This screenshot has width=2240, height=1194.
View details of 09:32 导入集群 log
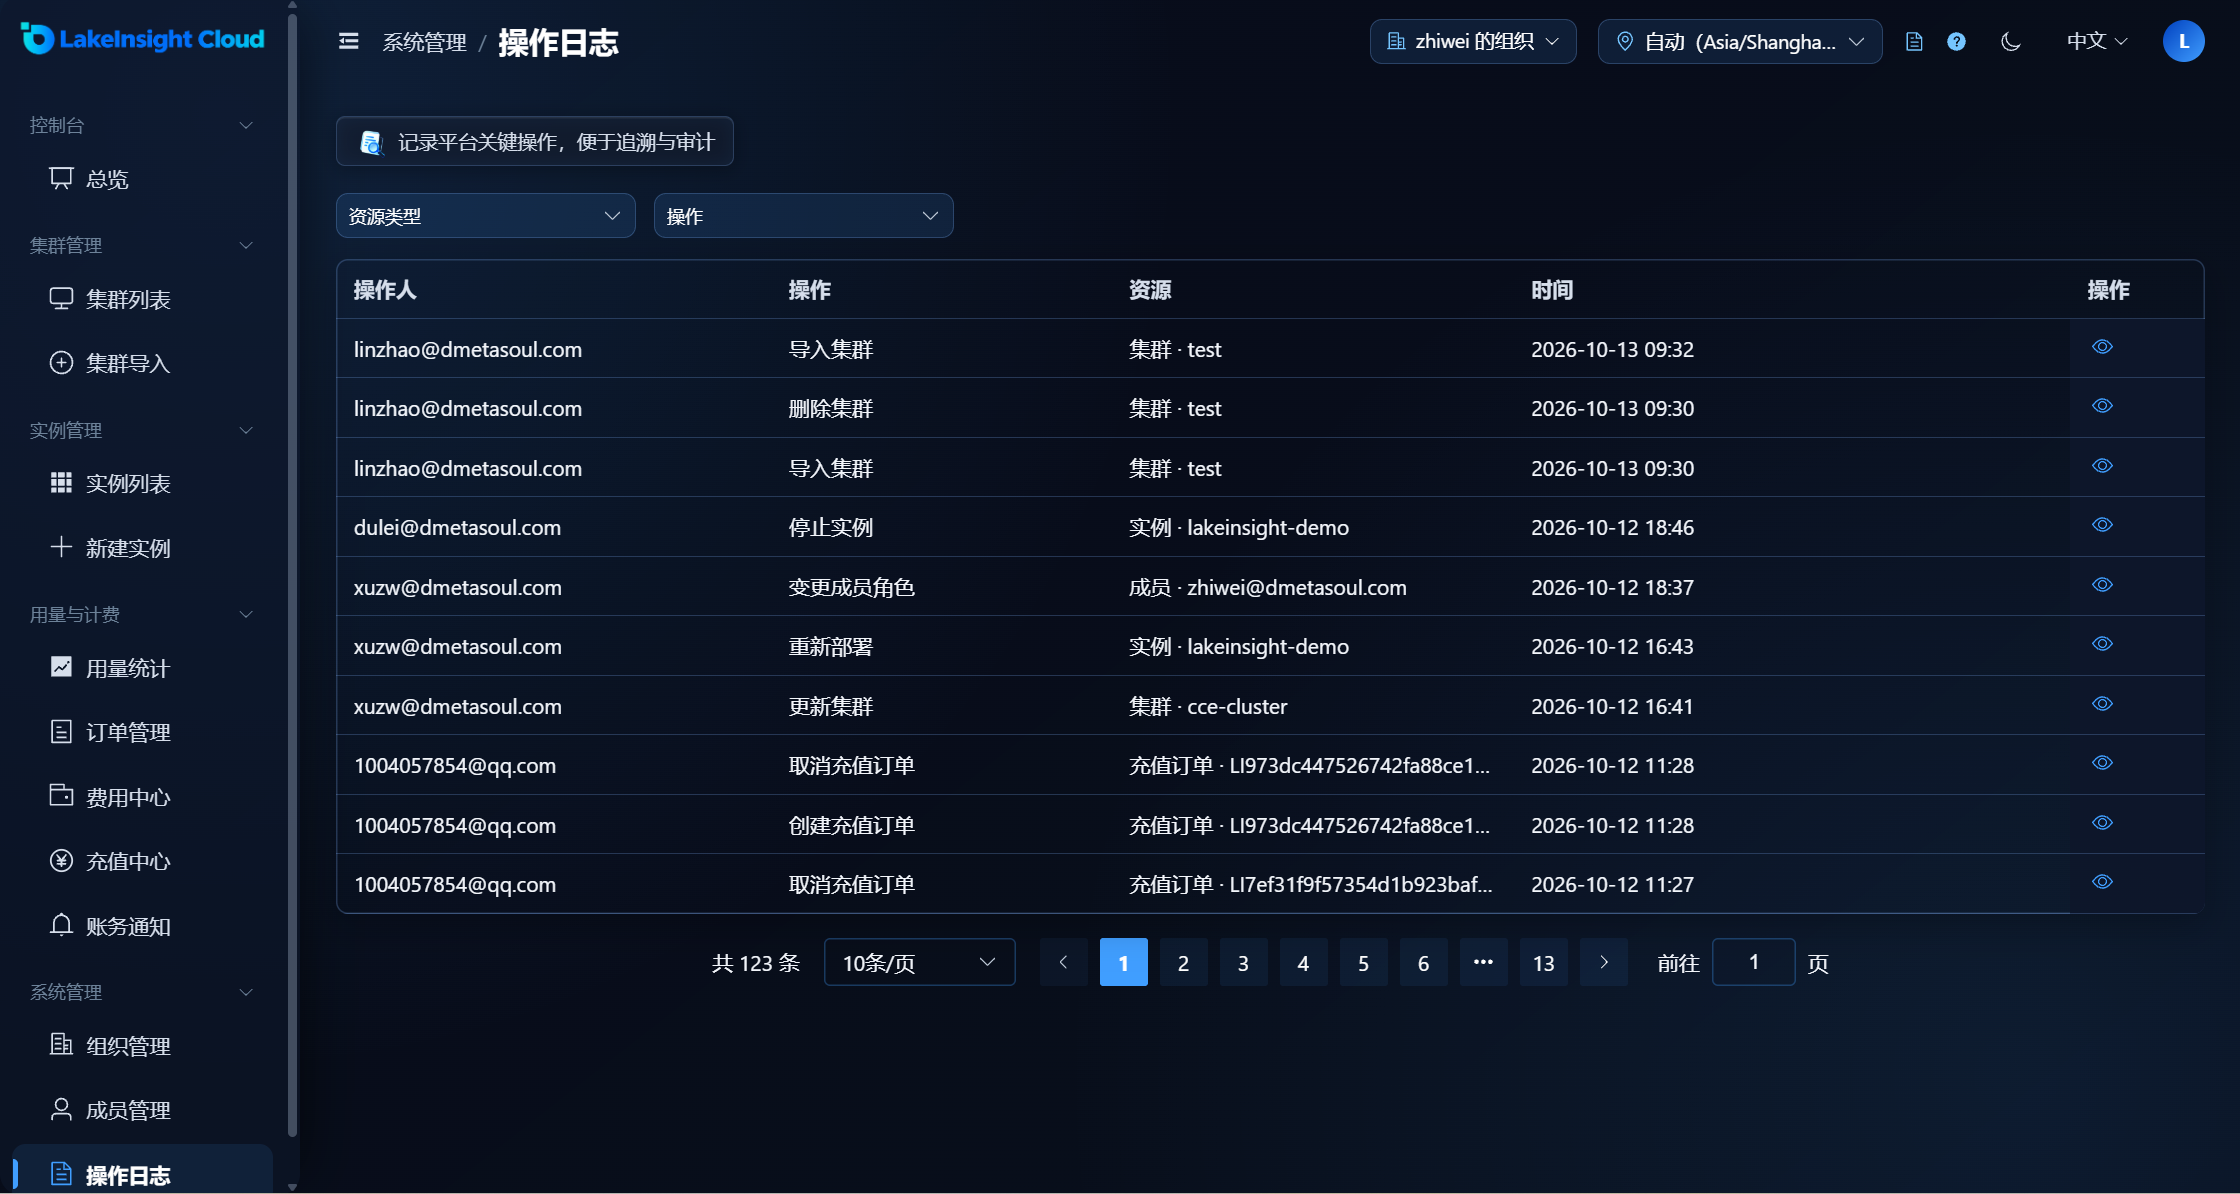click(x=2102, y=347)
